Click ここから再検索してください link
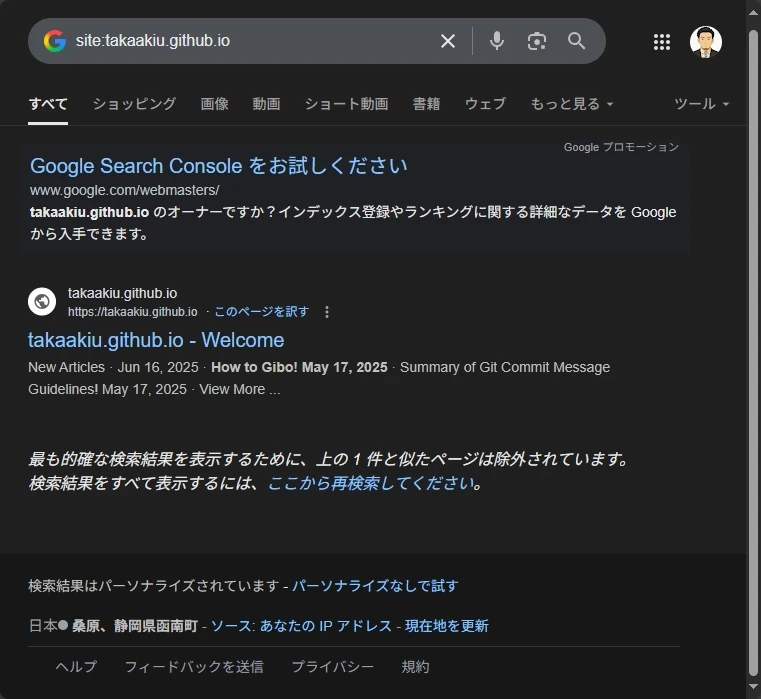Viewport: 761px width, 699px height. pos(371,483)
